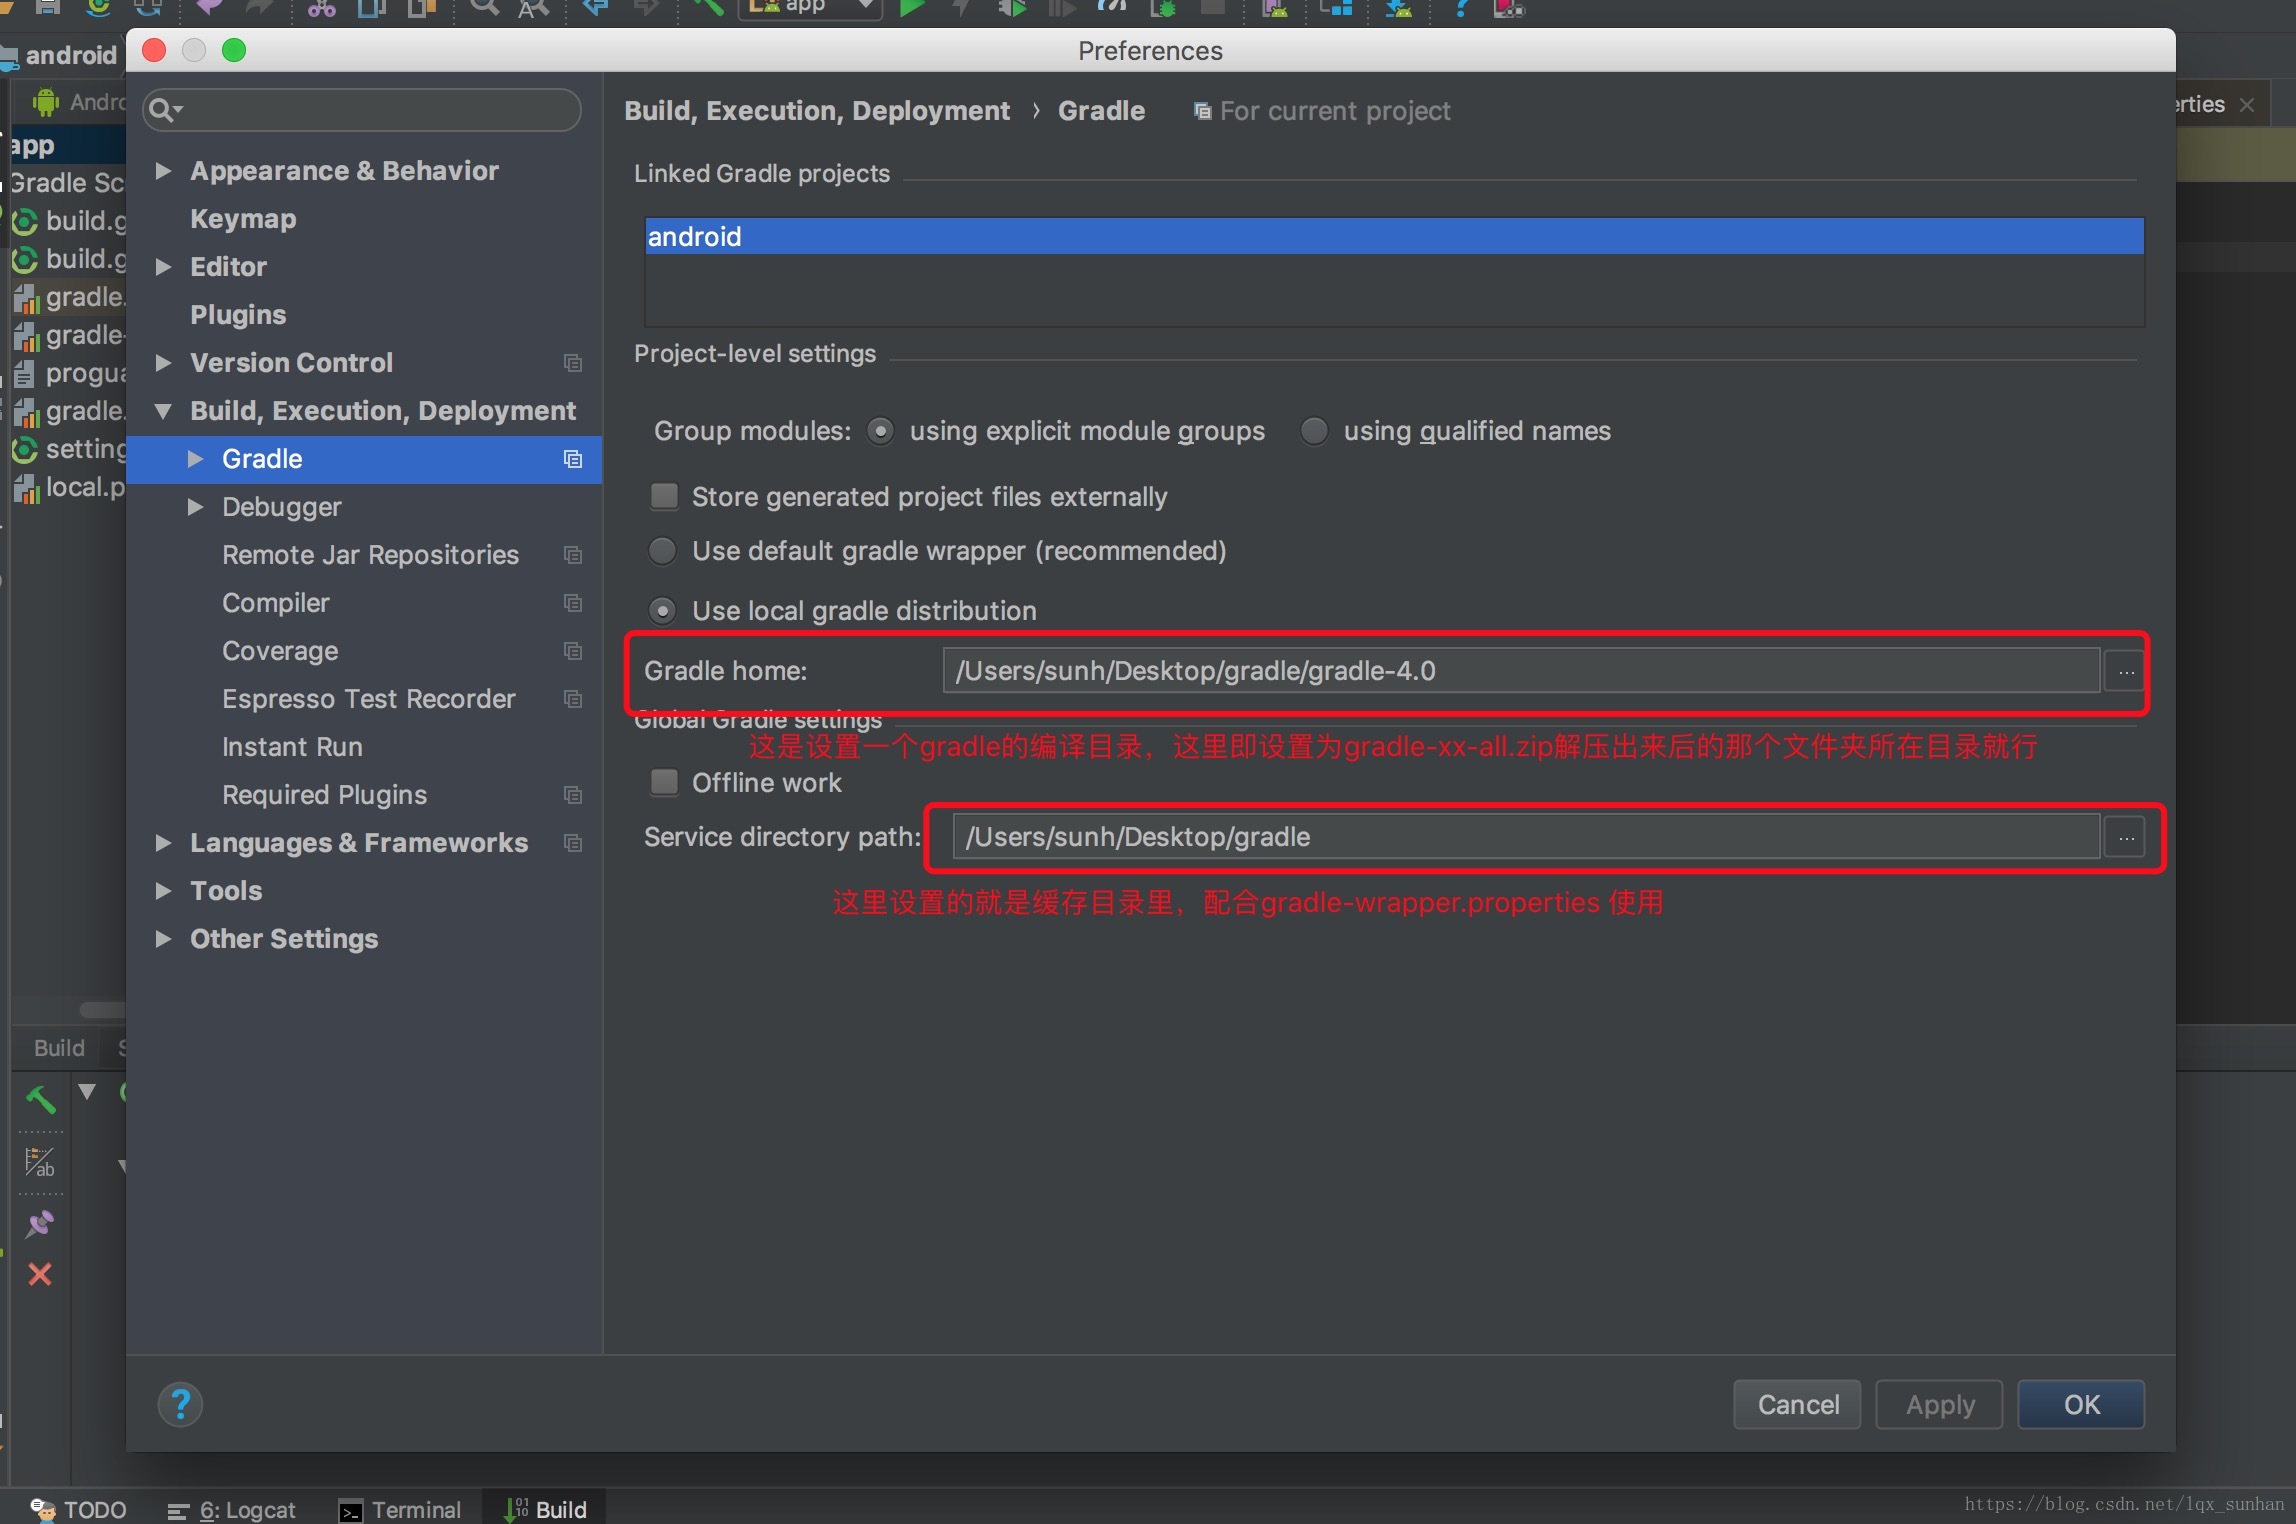Check Store generated project files externally

tap(664, 497)
